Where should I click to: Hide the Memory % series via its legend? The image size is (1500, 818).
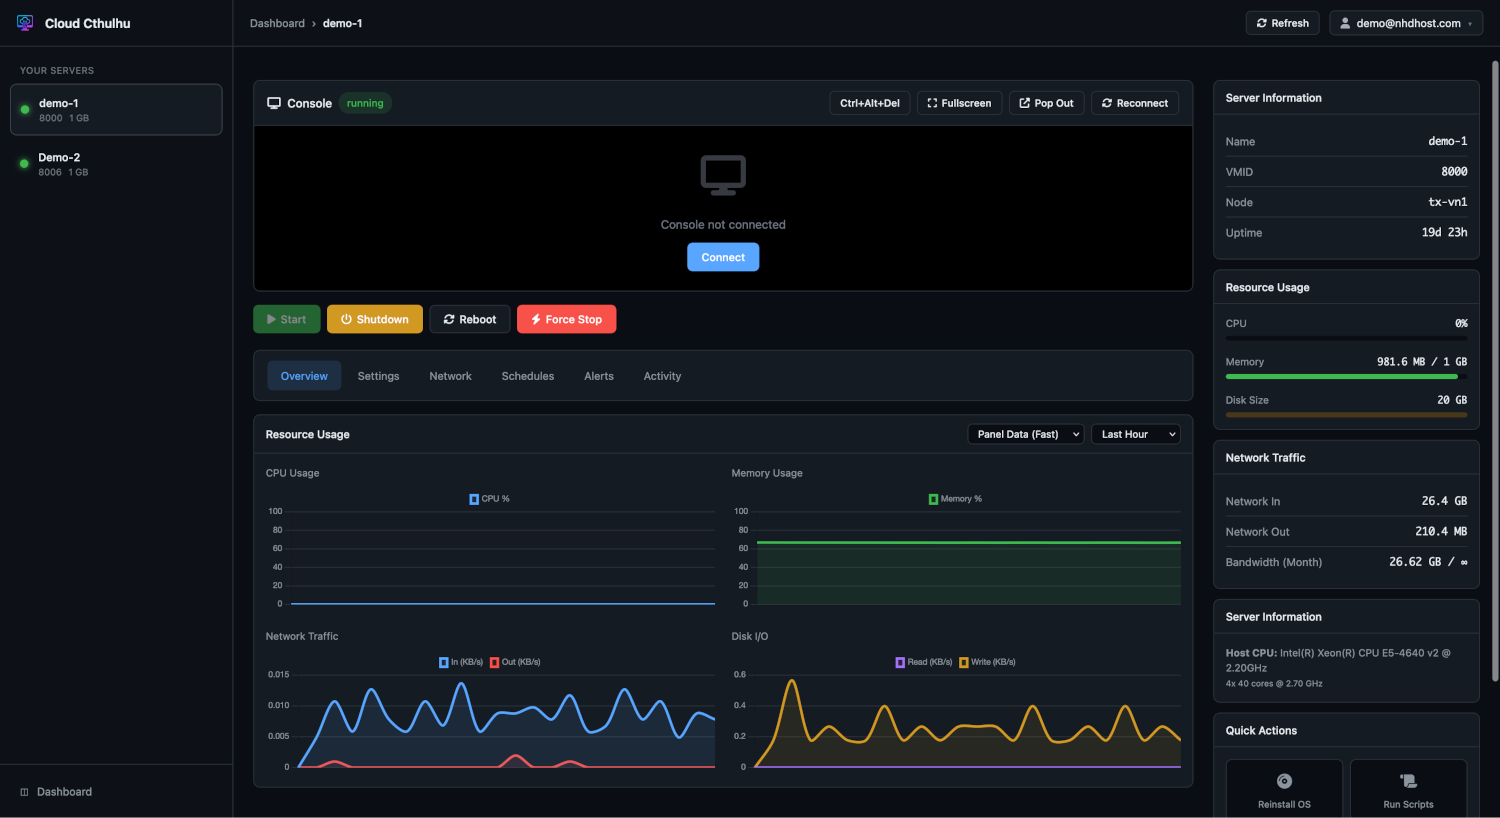pos(955,497)
